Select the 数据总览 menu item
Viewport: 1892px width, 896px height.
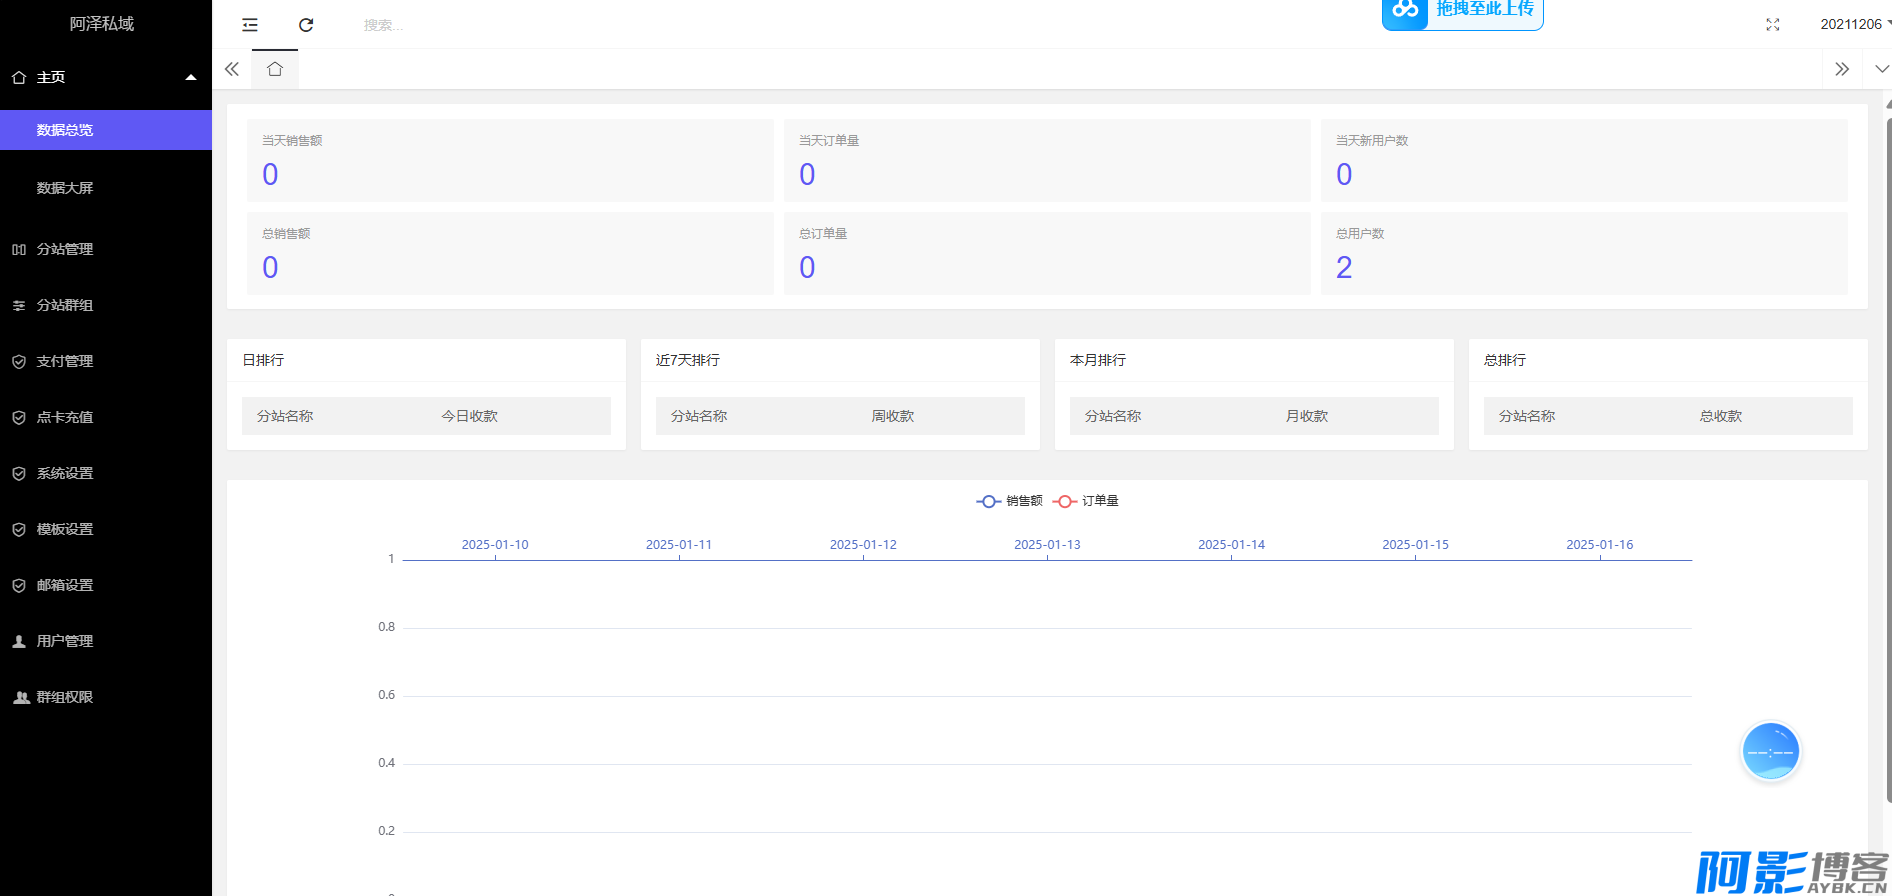(x=106, y=130)
